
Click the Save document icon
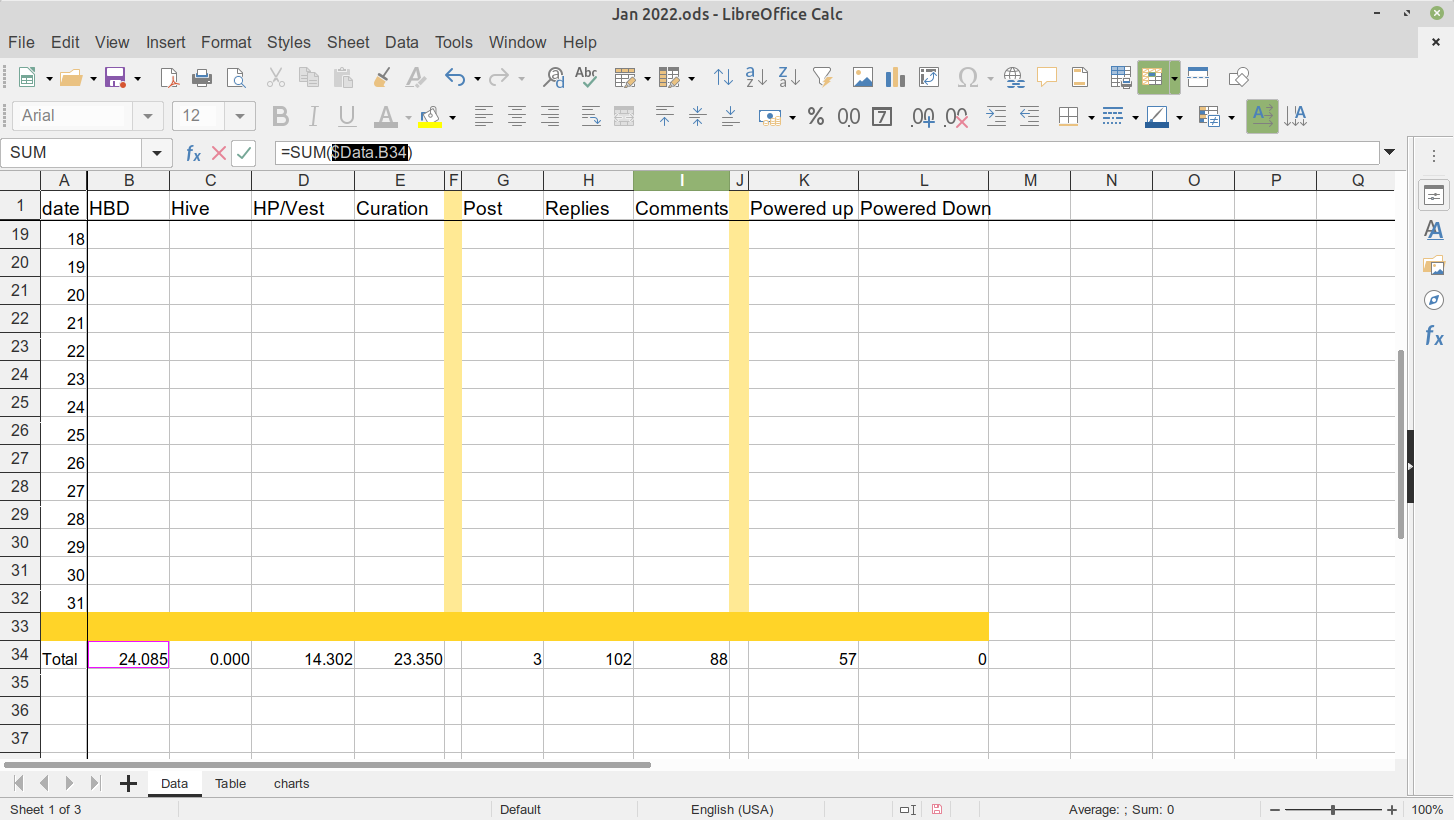tap(115, 78)
